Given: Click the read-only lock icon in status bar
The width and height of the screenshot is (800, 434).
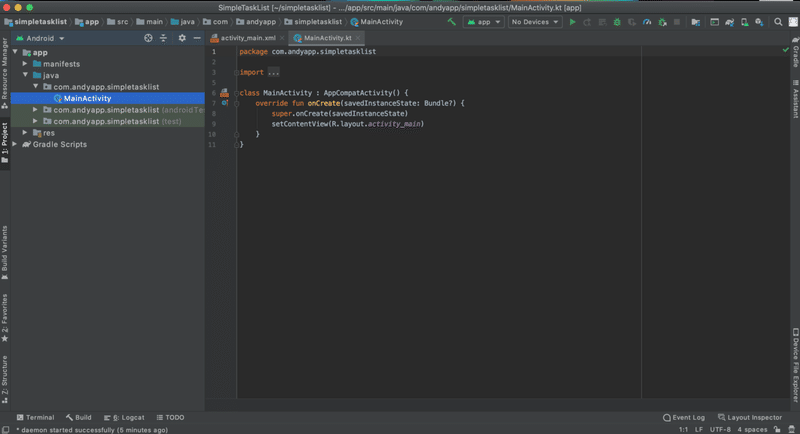Looking at the screenshot, I should (777, 429).
